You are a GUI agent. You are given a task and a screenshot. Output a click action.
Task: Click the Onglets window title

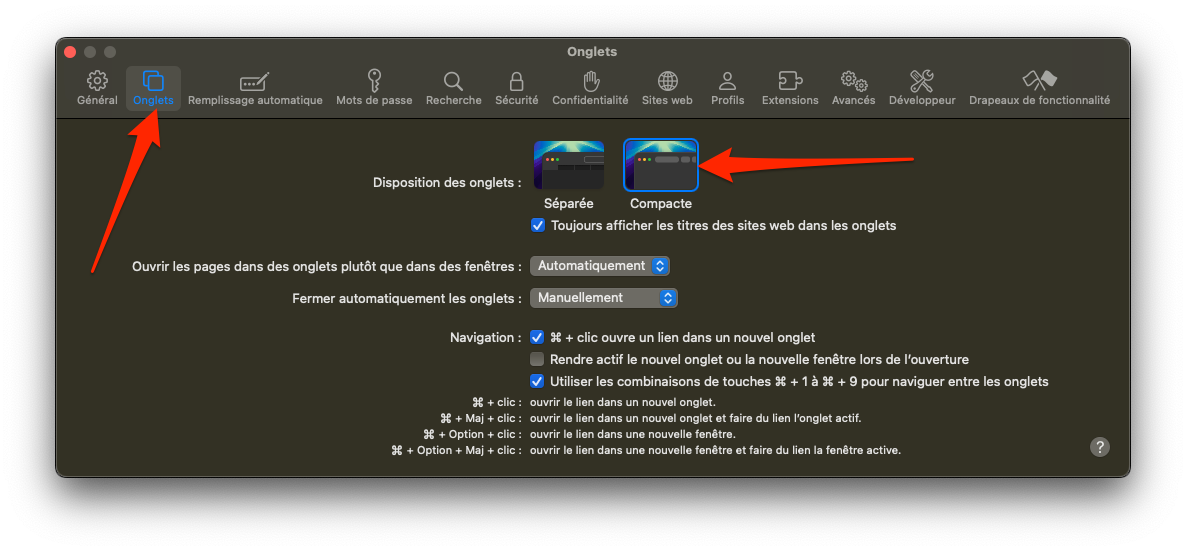click(x=592, y=52)
